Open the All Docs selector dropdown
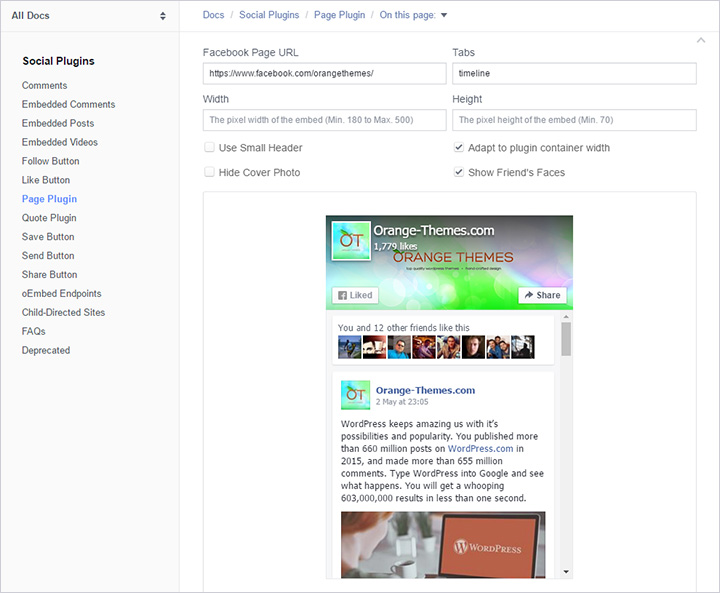This screenshot has width=720, height=593. [89, 16]
